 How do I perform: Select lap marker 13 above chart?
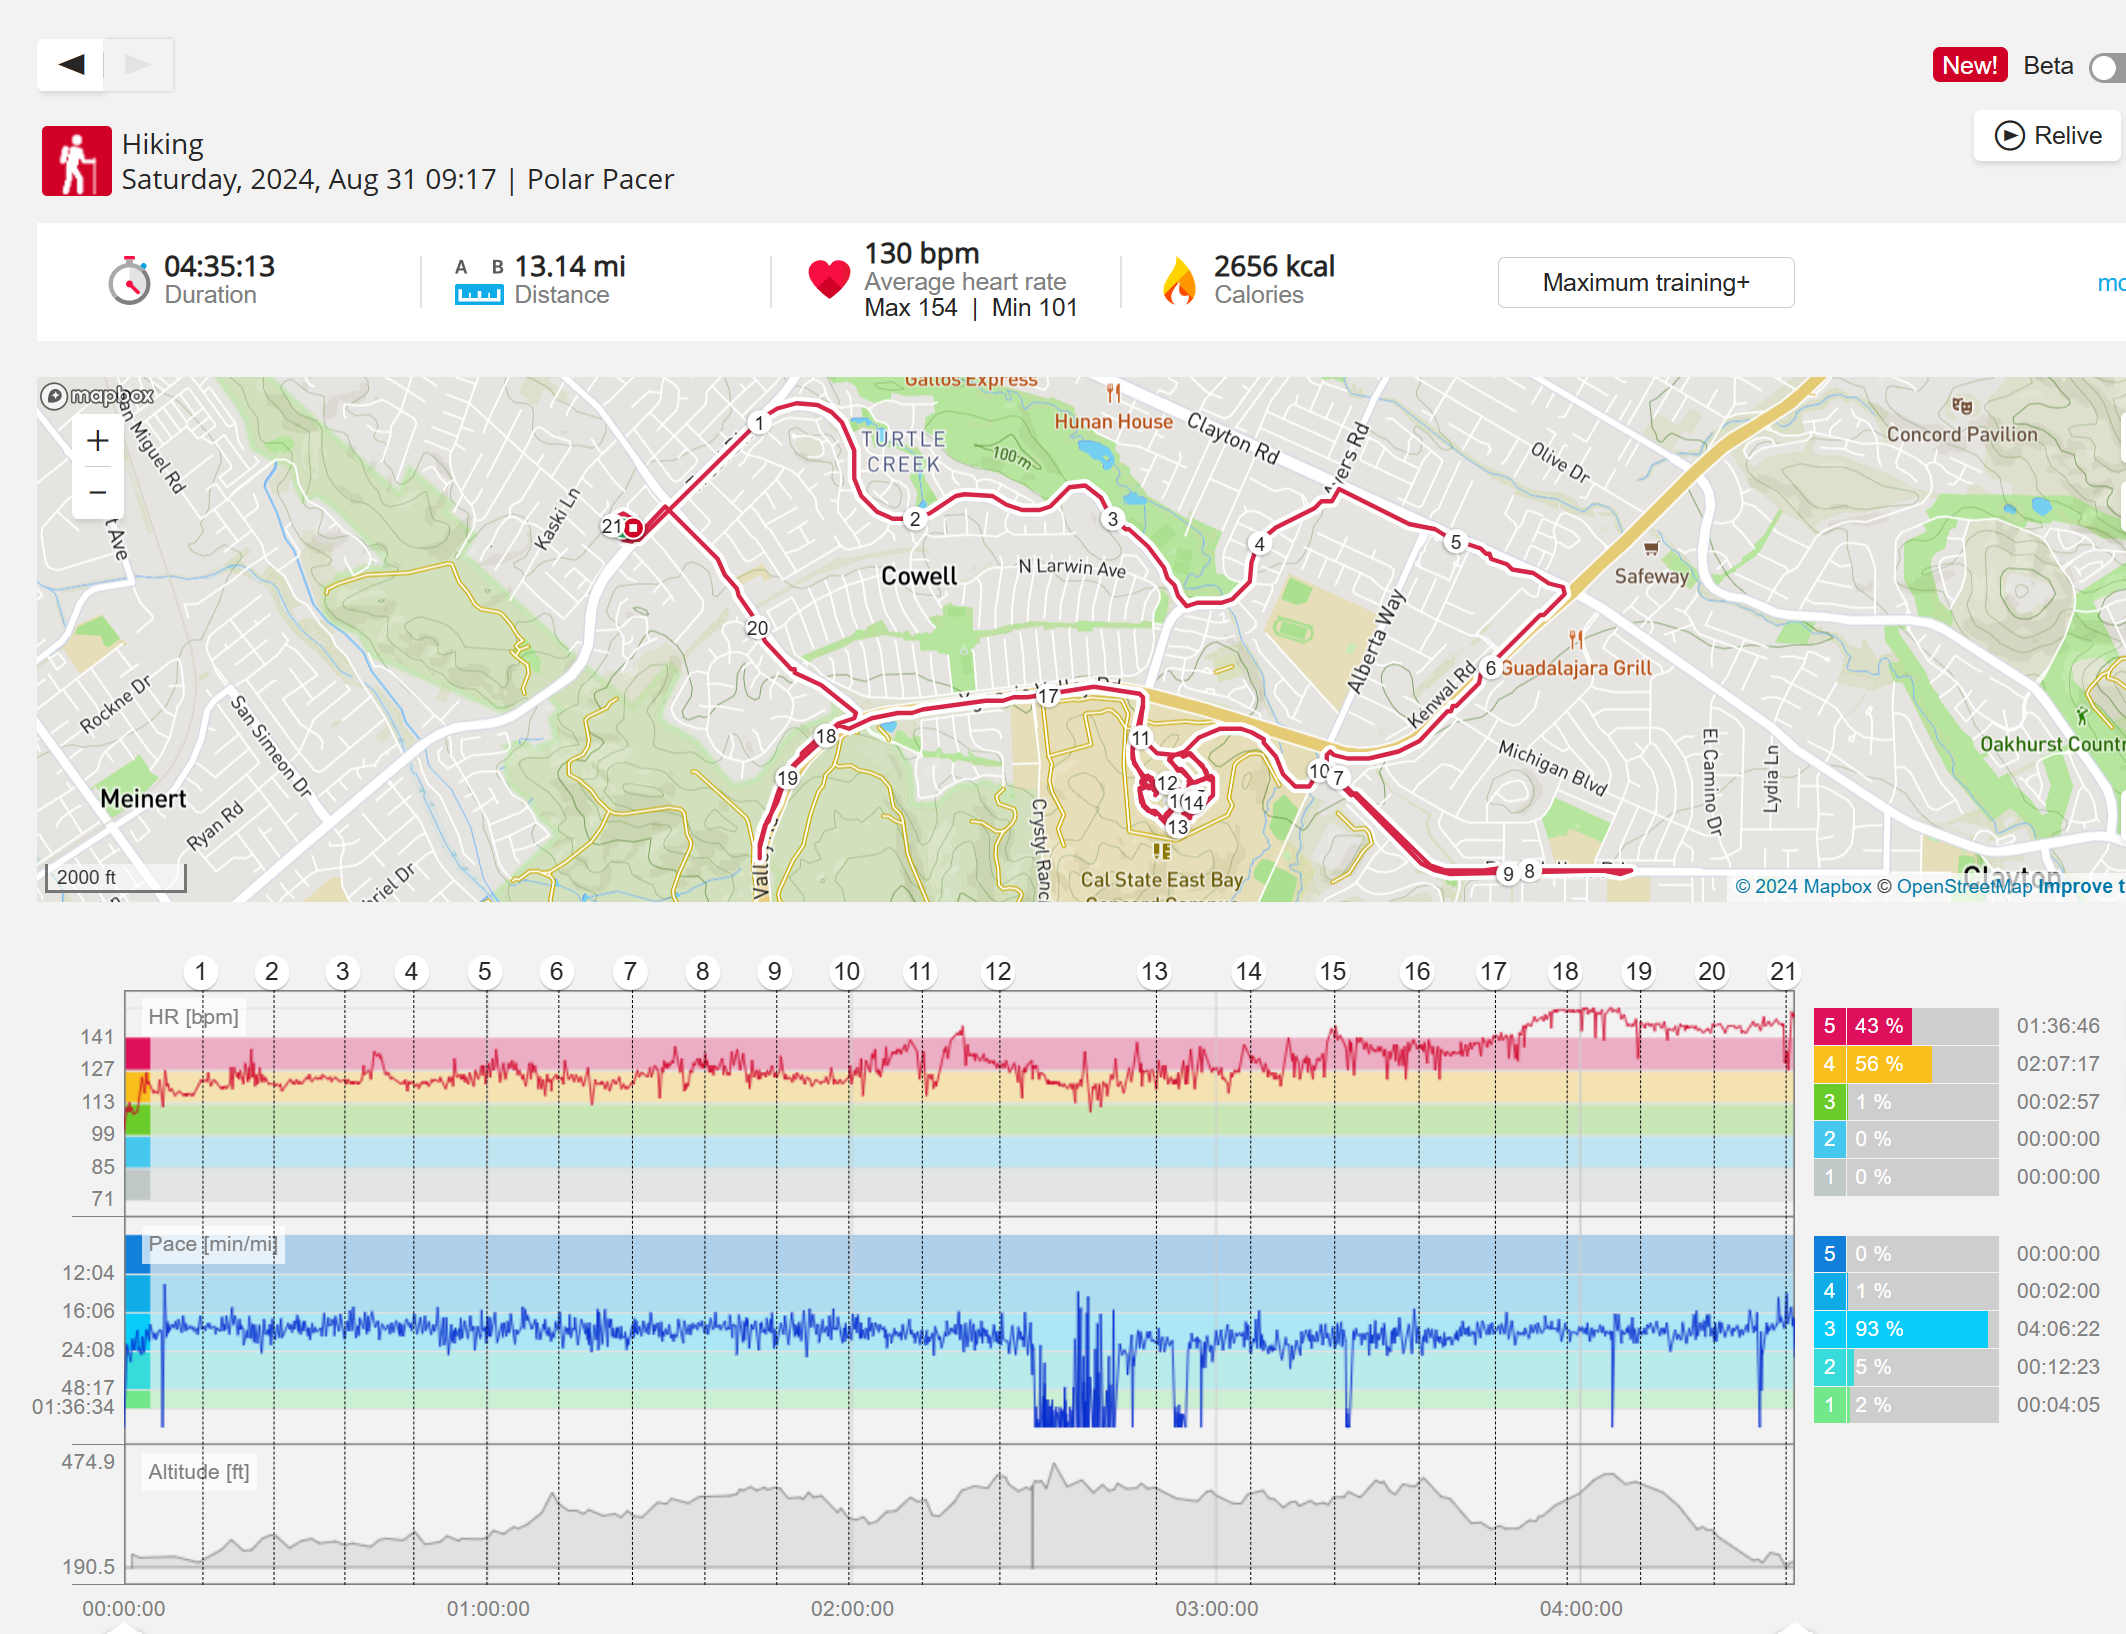point(1154,971)
